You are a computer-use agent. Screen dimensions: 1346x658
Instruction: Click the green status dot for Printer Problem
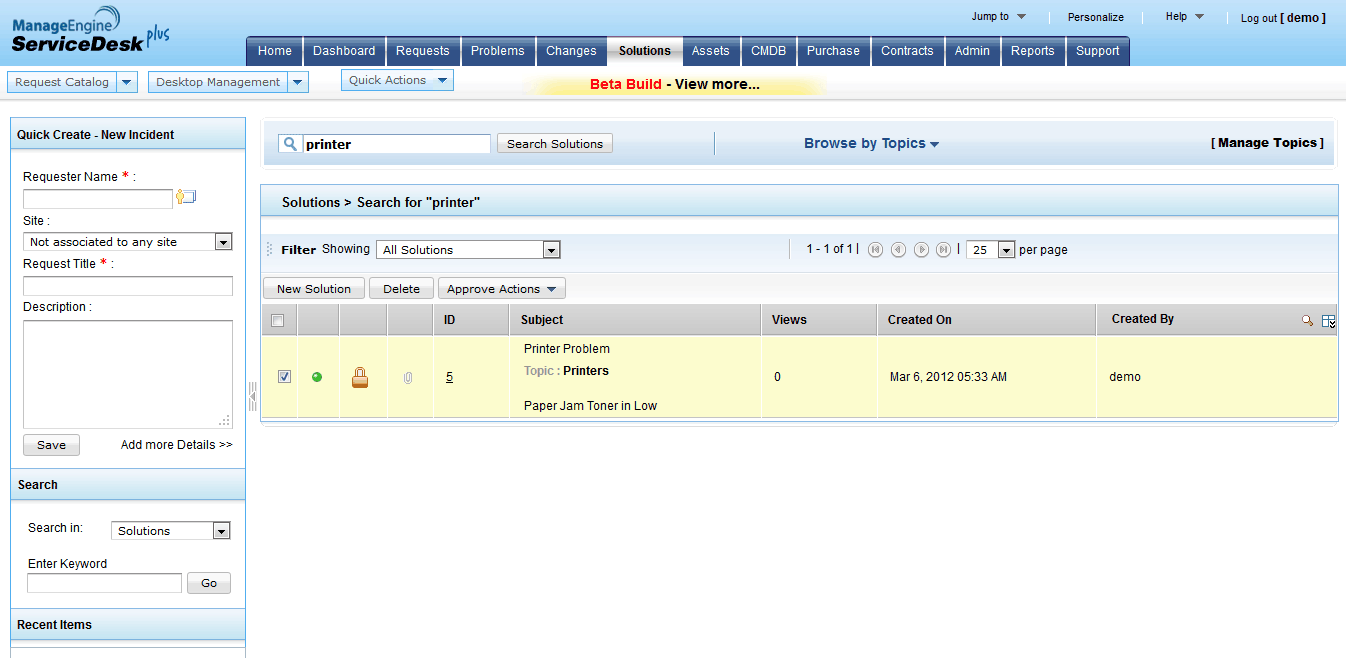click(317, 377)
